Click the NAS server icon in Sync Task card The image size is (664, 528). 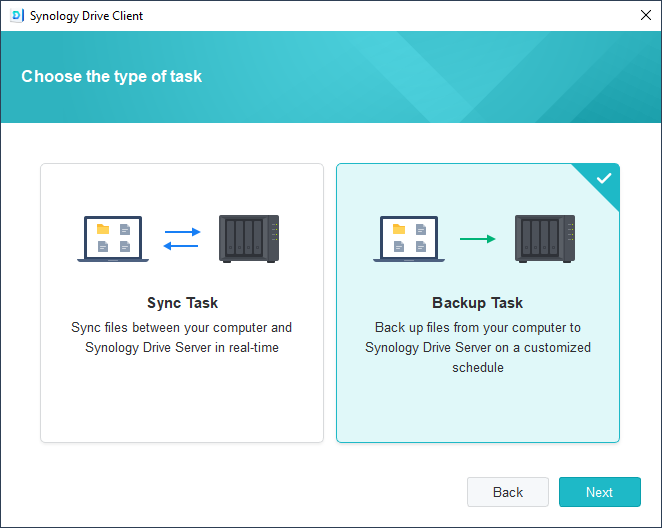click(249, 238)
